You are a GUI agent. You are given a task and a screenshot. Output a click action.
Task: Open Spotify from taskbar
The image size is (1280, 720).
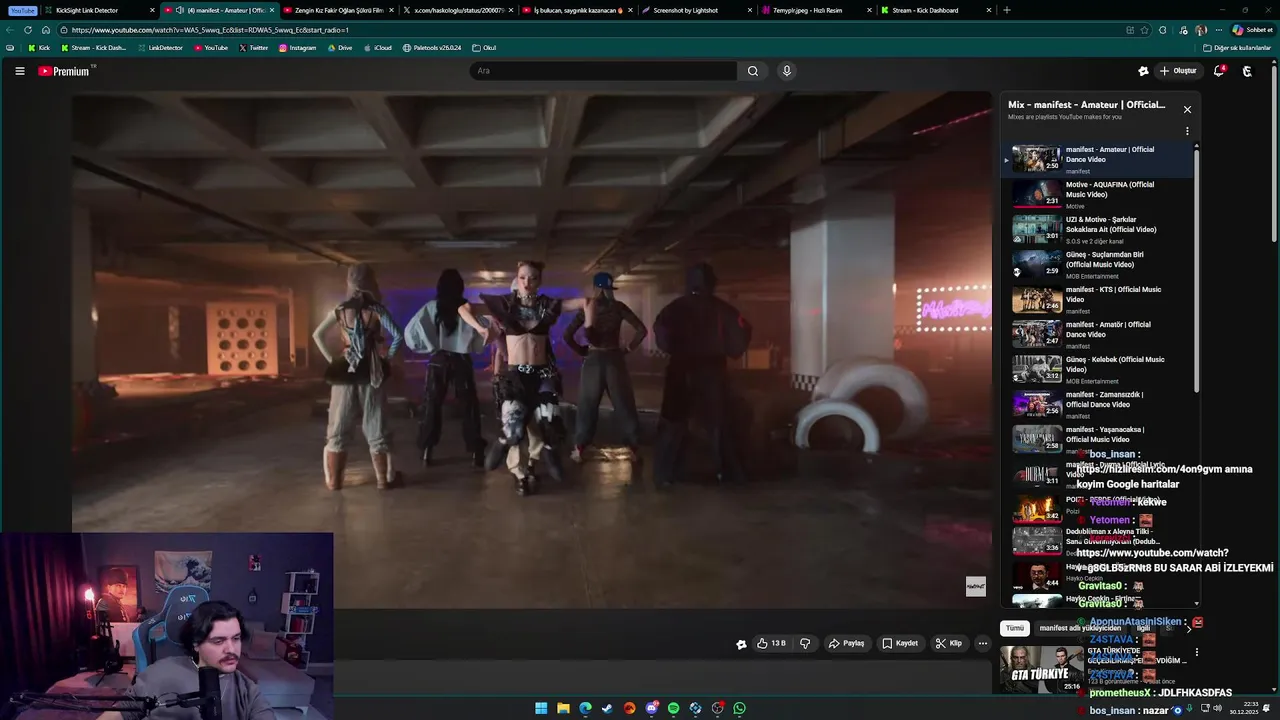click(673, 708)
